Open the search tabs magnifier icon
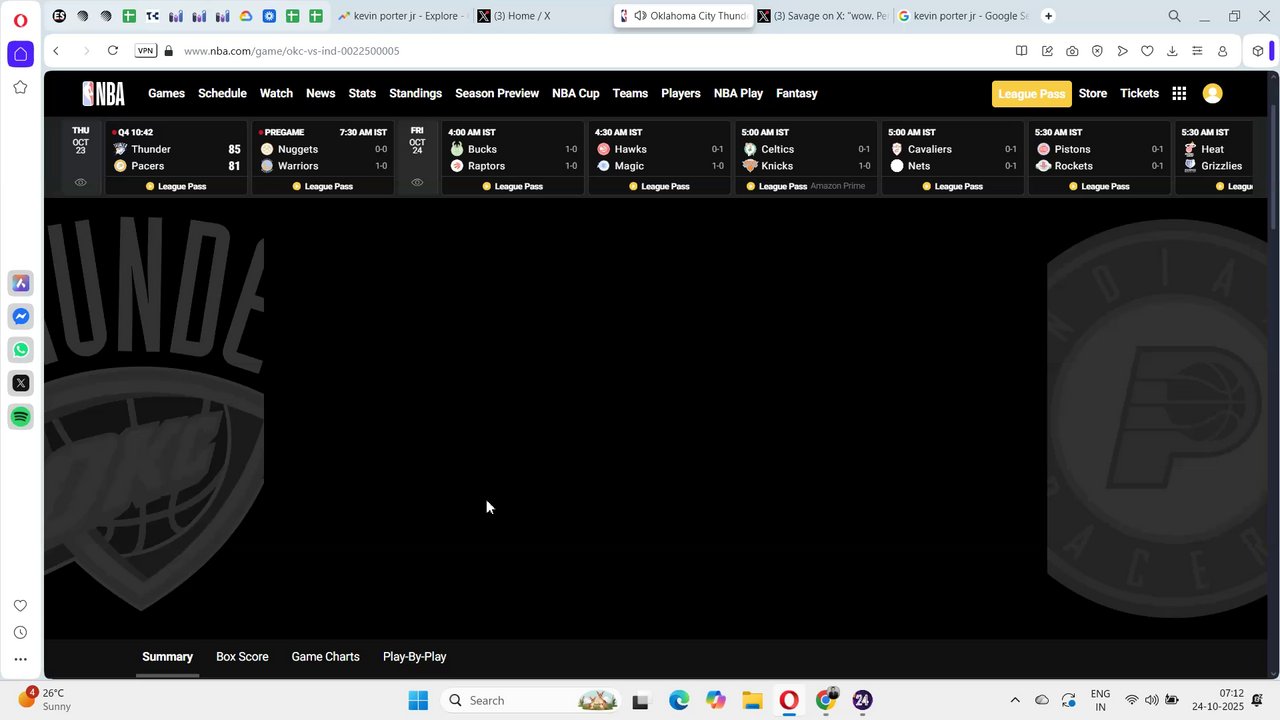The image size is (1280, 720). tap(1175, 16)
